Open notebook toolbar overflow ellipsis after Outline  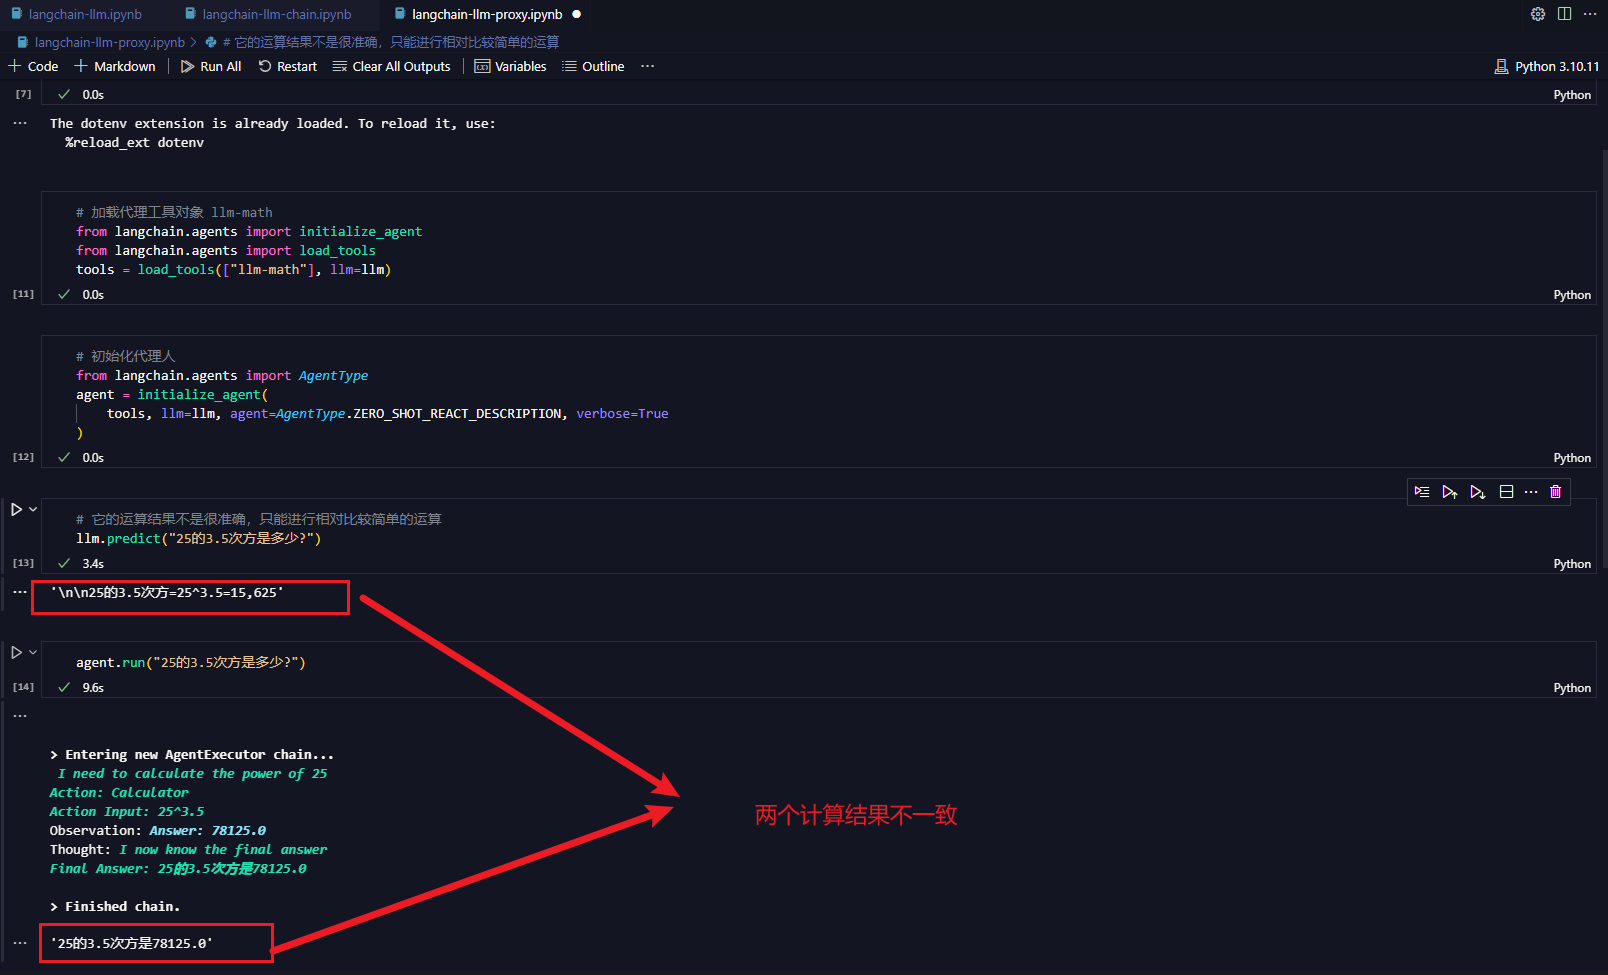point(648,66)
